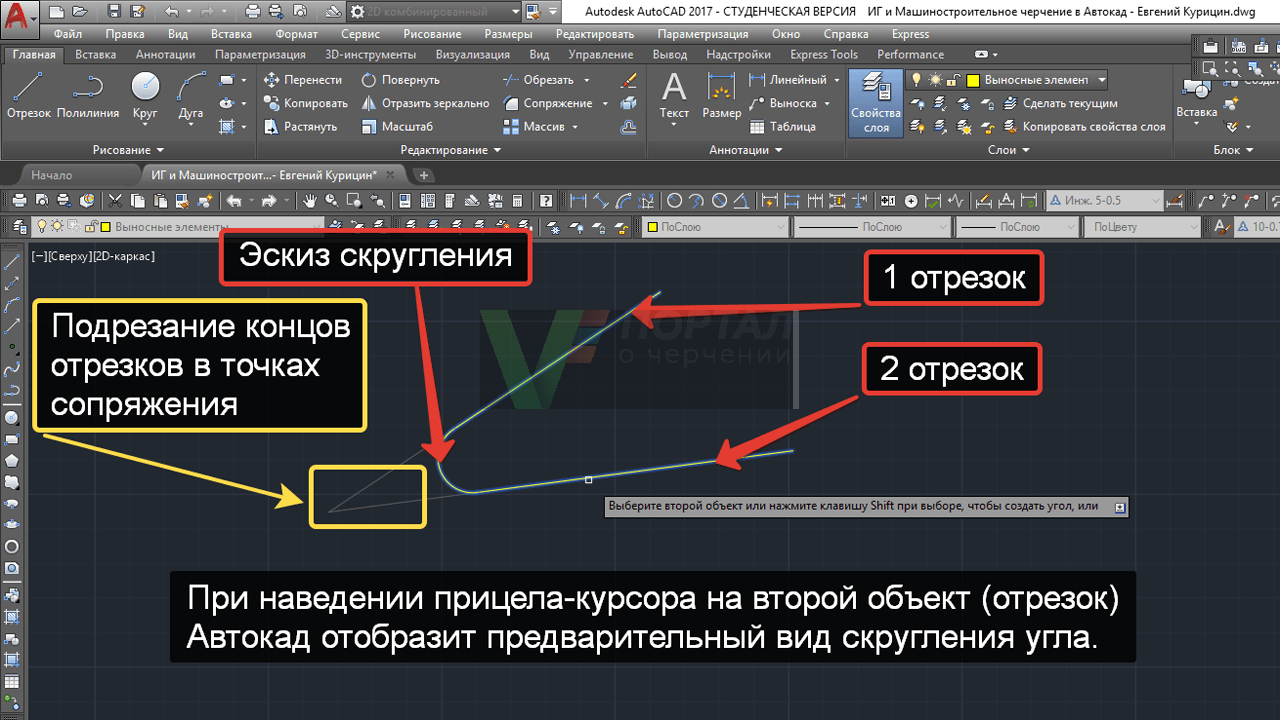Click the Print icon in quick access toolbar
The width and height of the screenshot is (1280, 720).
[252, 12]
